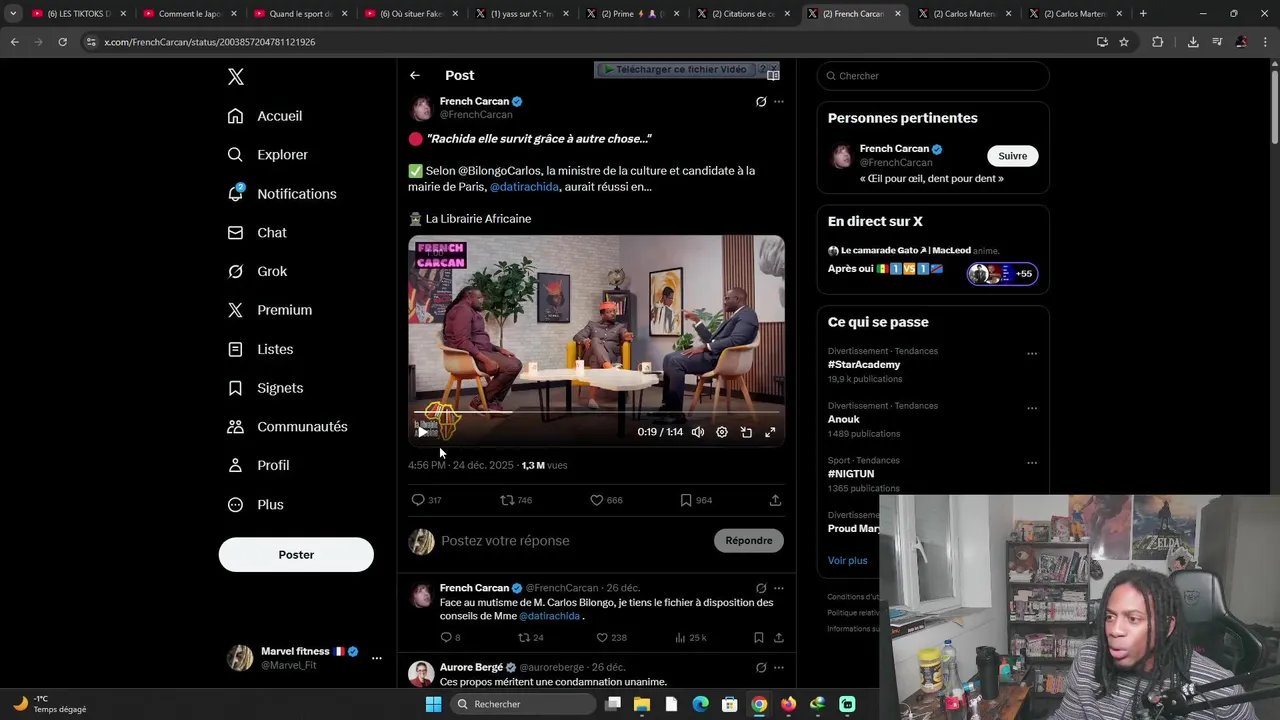Open more options on Aurore Bergé reply
Viewport: 1280px width, 720px height.
click(779, 668)
